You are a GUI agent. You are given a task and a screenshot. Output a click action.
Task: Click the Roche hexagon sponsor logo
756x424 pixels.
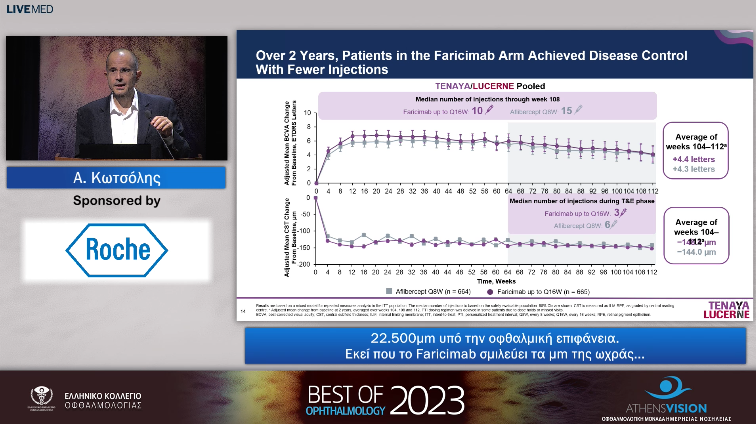click(x=118, y=248)
